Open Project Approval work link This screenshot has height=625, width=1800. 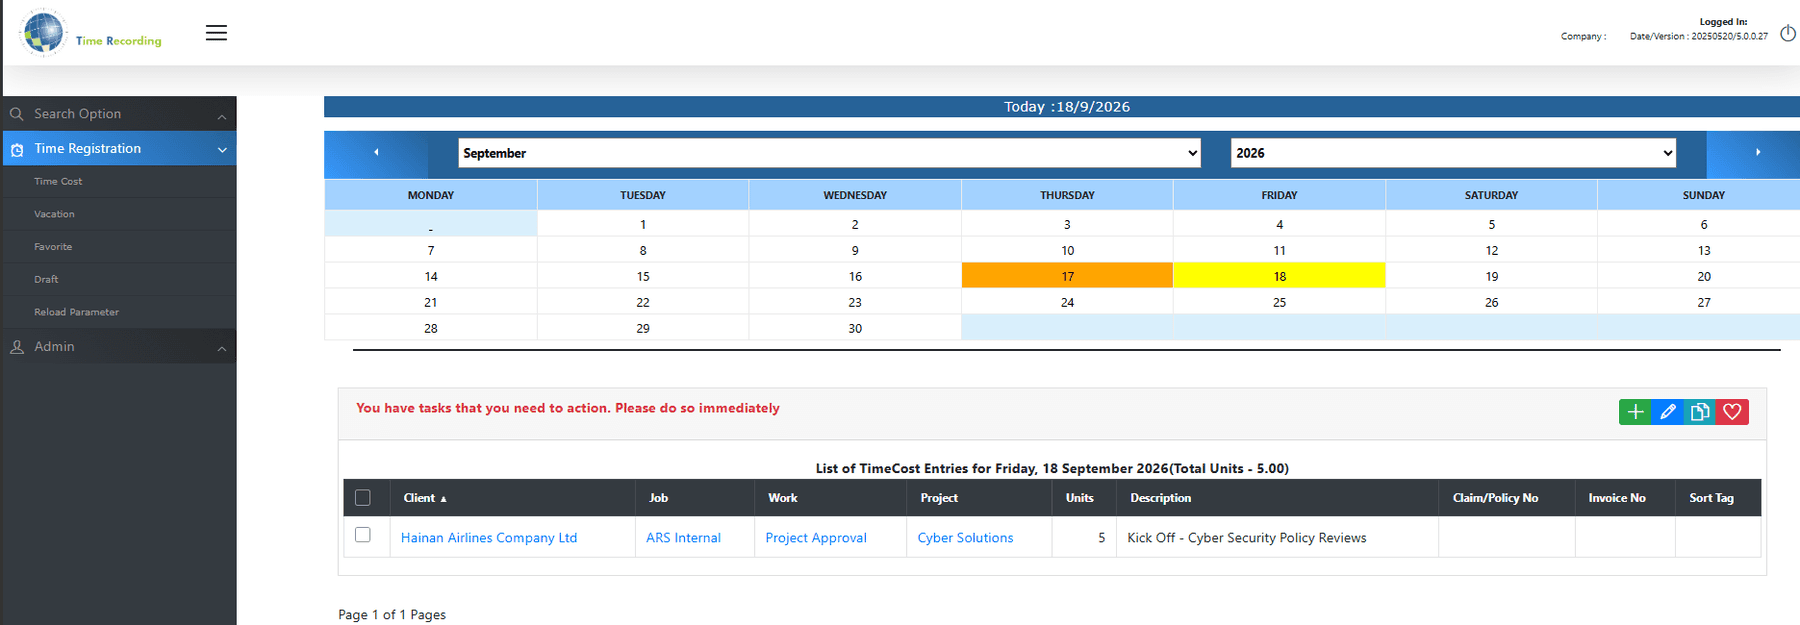(816, 538)
